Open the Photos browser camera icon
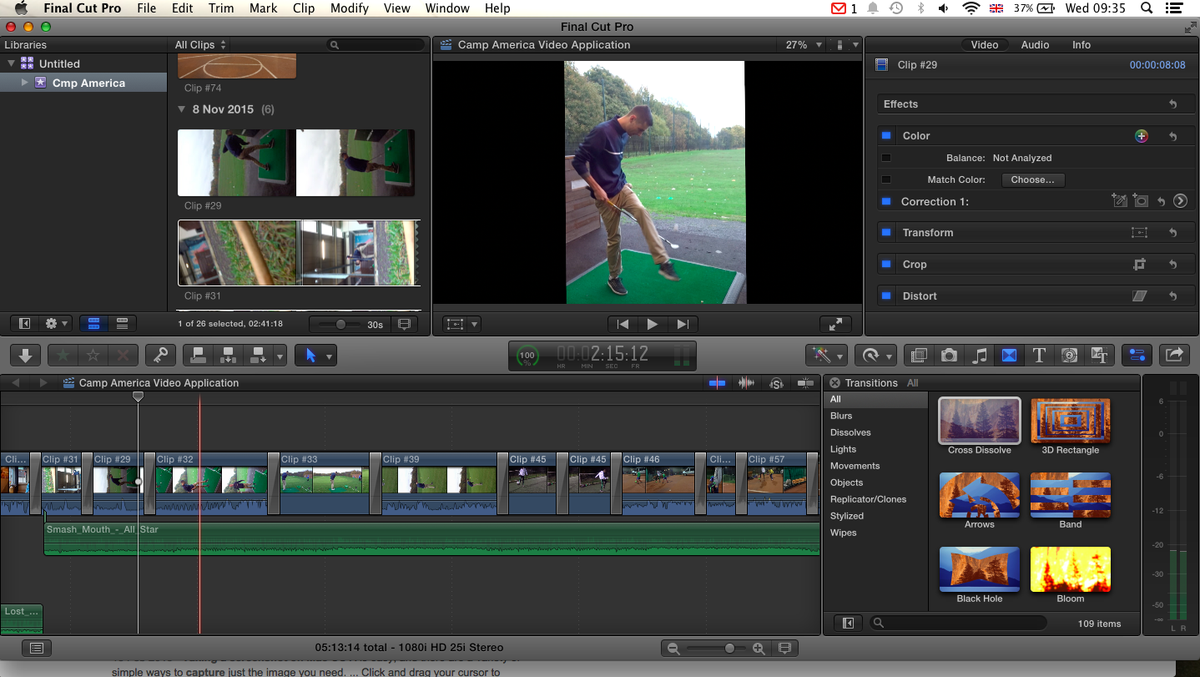Screen dimensions: 1200x677 (949, 355)
